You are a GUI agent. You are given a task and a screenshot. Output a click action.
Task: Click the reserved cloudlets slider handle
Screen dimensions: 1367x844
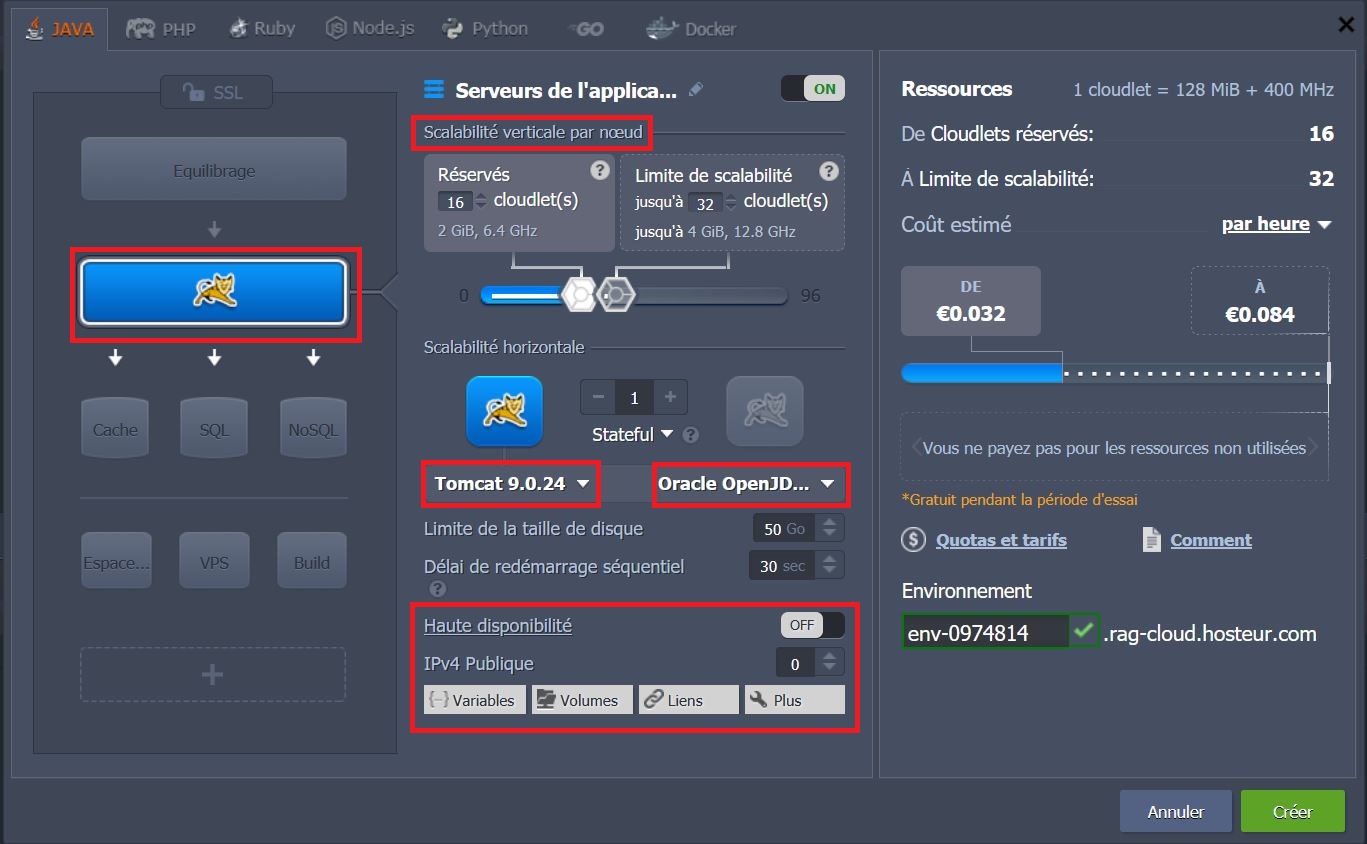tap(579, 295)
